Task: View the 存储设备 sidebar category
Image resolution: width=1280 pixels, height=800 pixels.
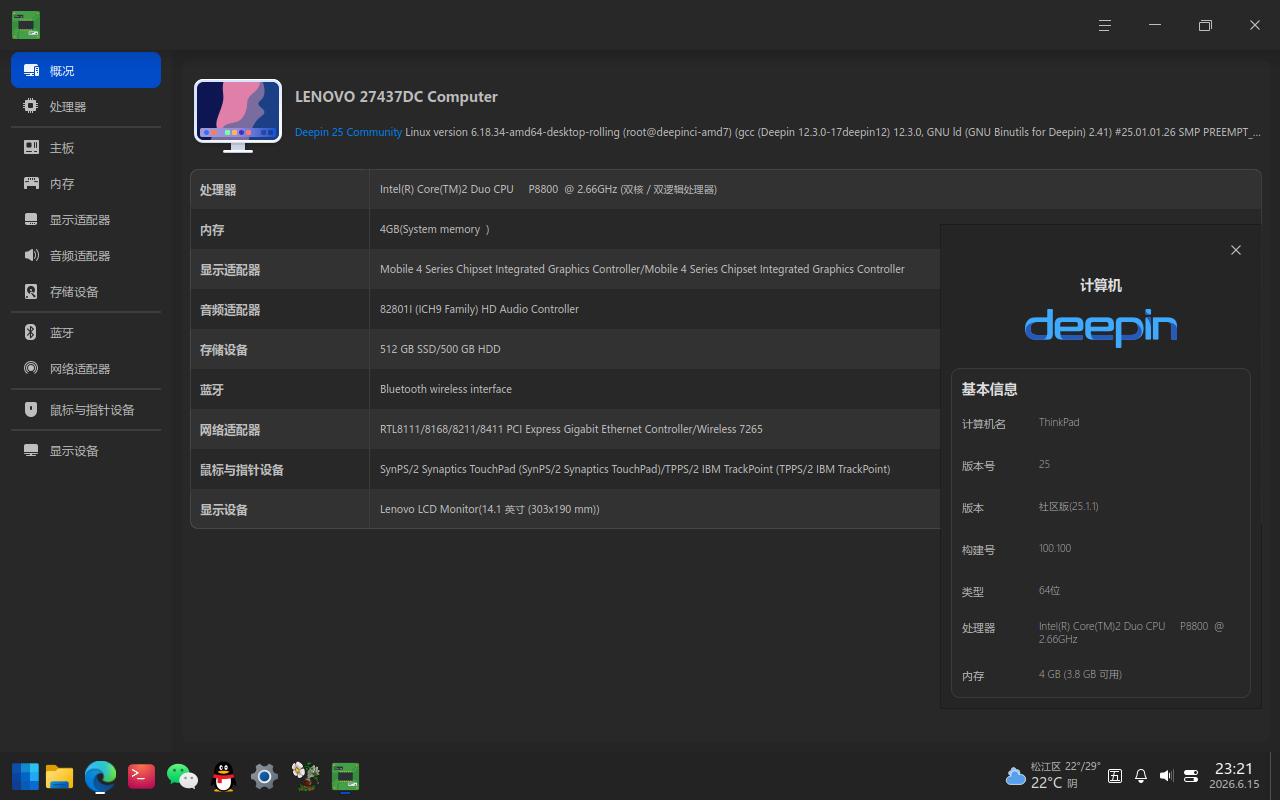Action: (86, 291)
